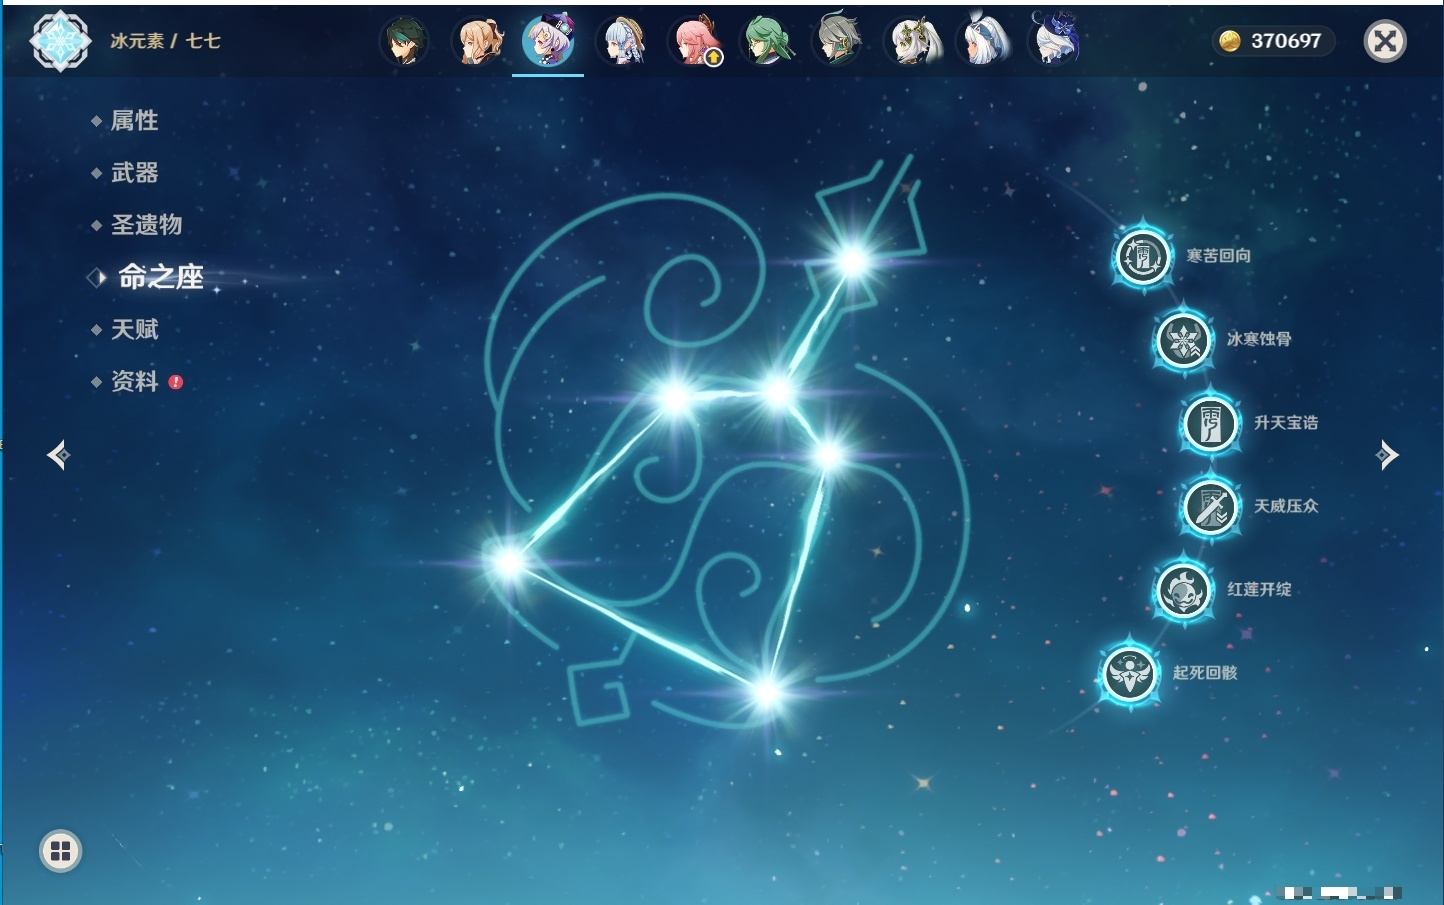
Task: Click the 升天宝诰 label
Action: pos(1286,423)
